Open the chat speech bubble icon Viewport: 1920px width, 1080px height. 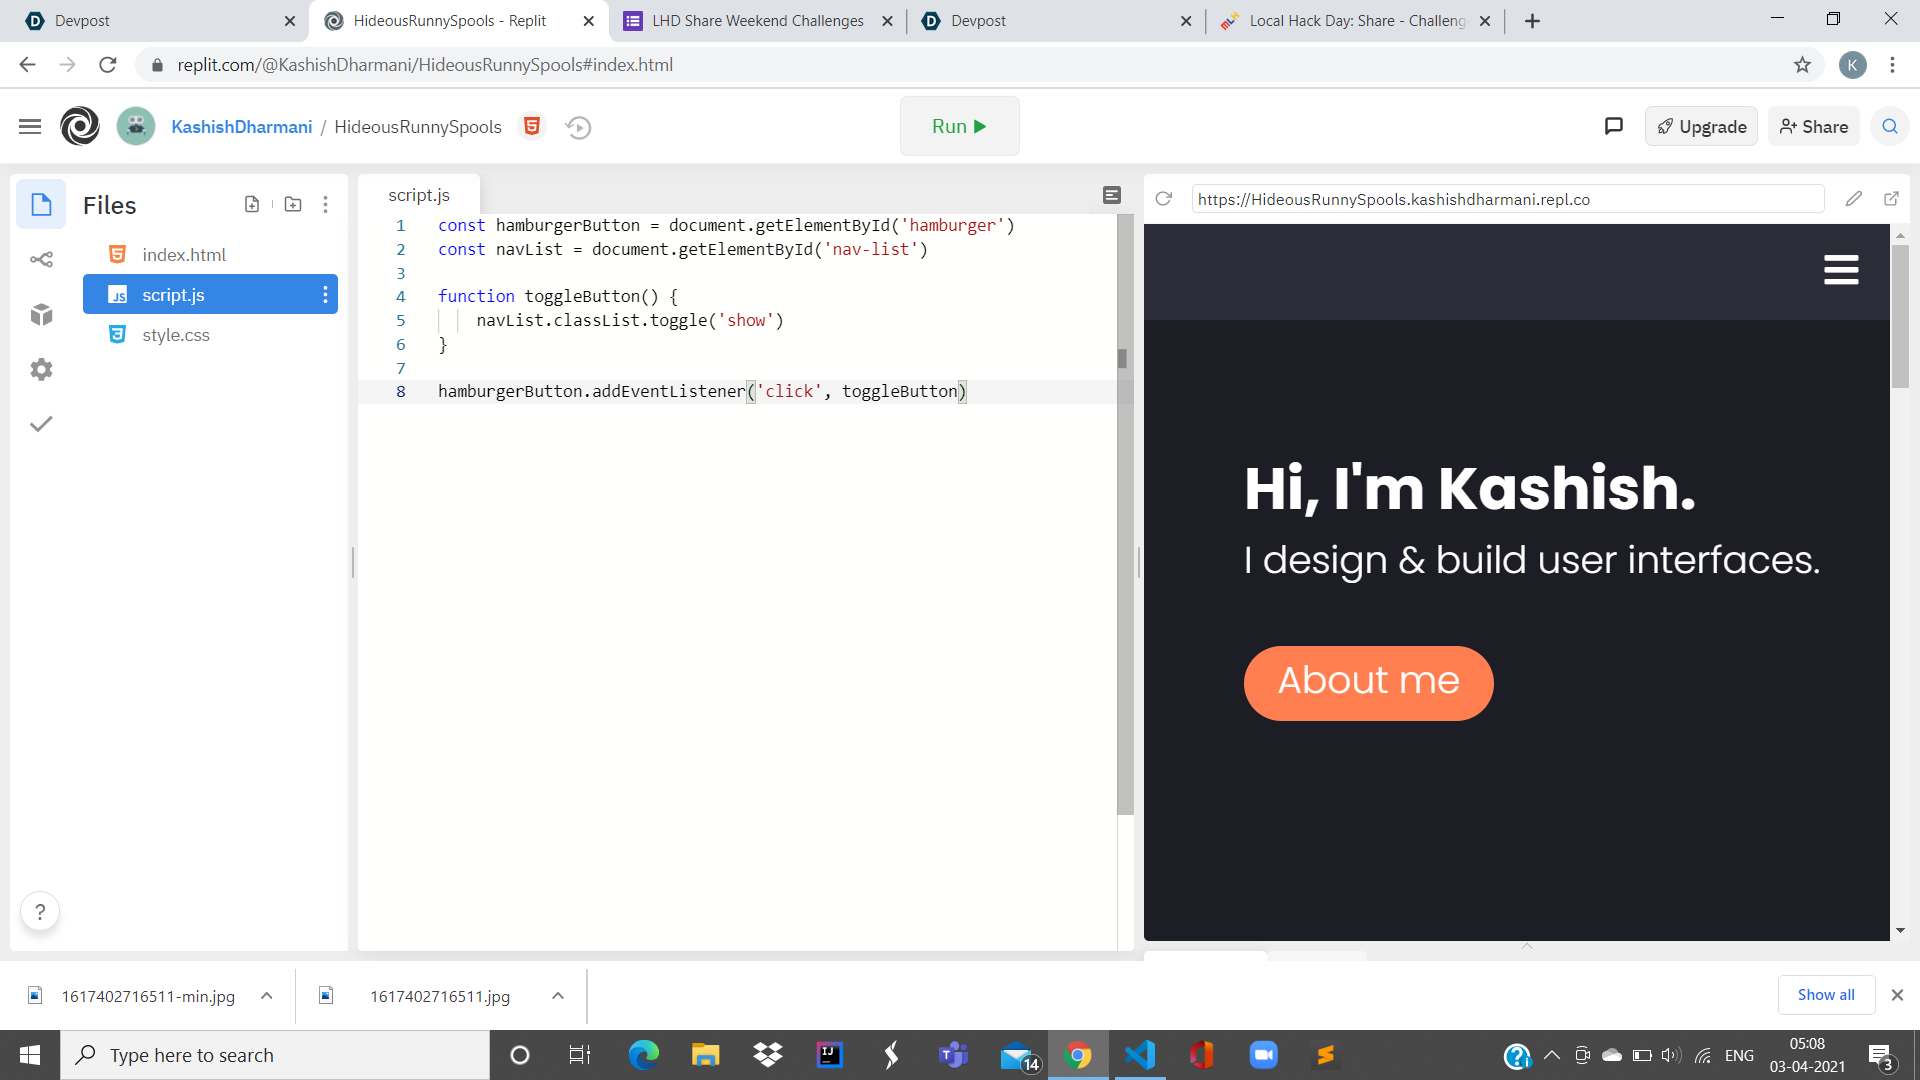(x=1613, y=126)
